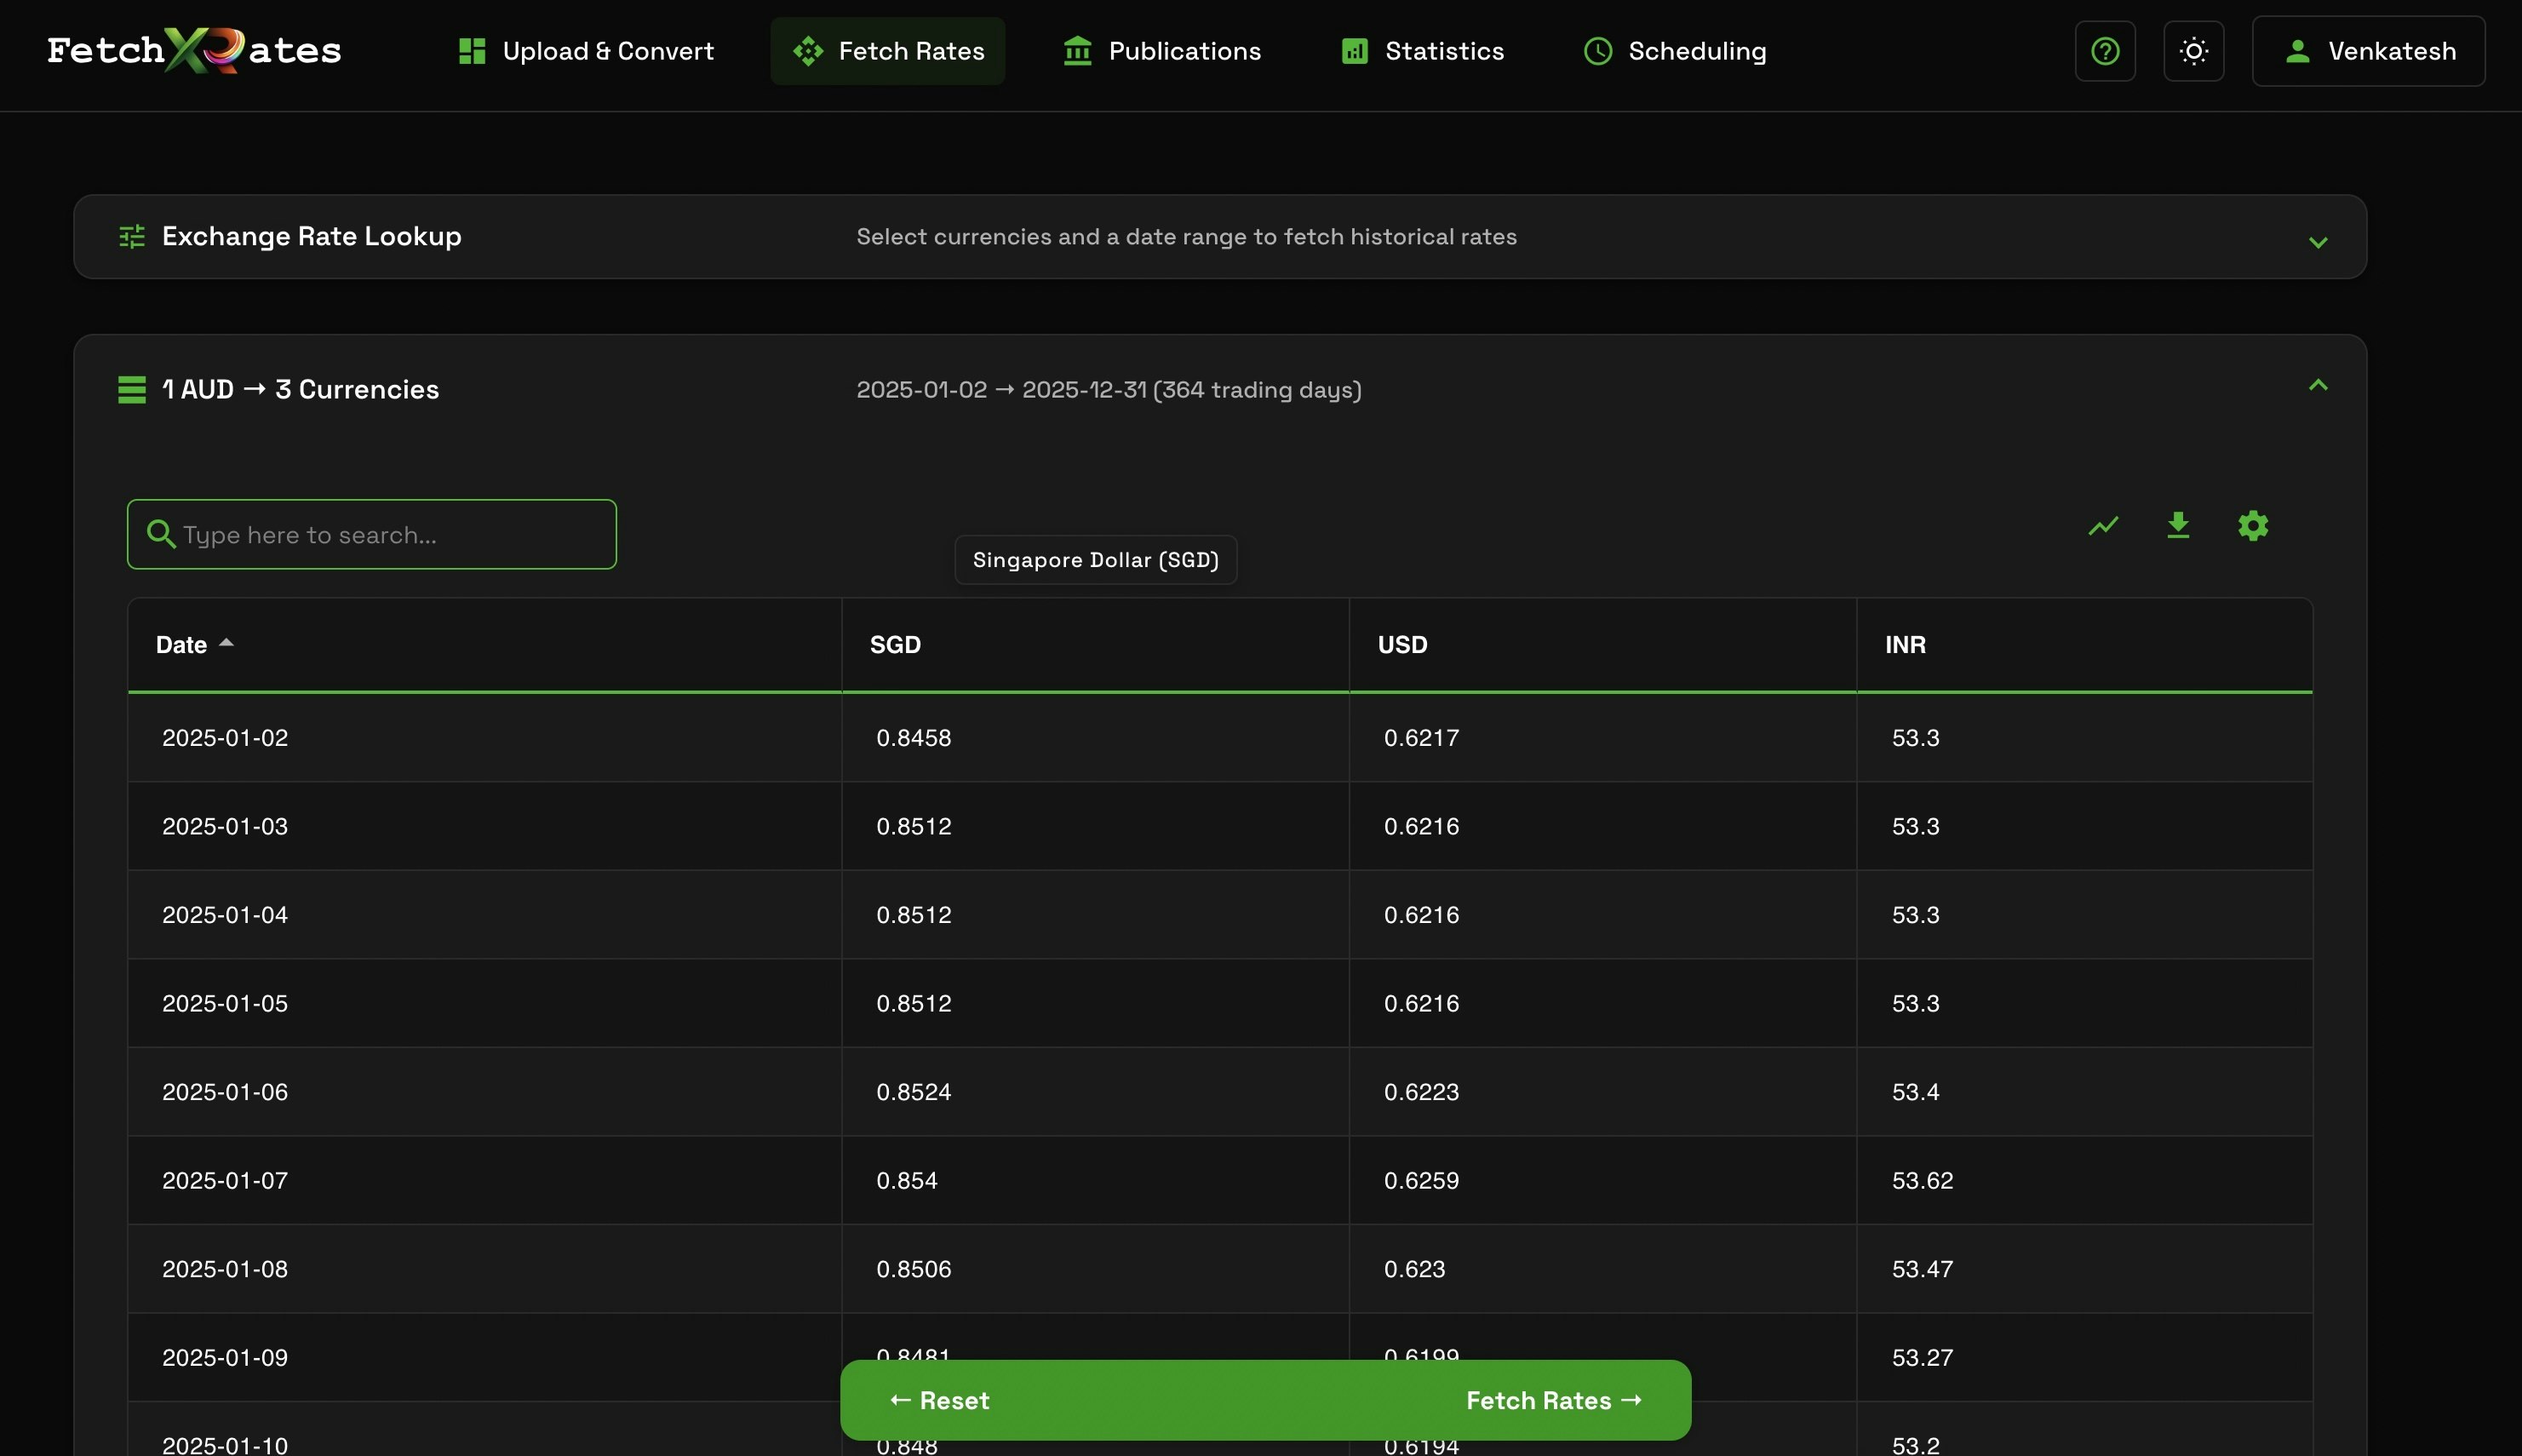Click INR value 53.27
2522x1456 pixels.
pyautogui.click(x=1922, y=1357)
